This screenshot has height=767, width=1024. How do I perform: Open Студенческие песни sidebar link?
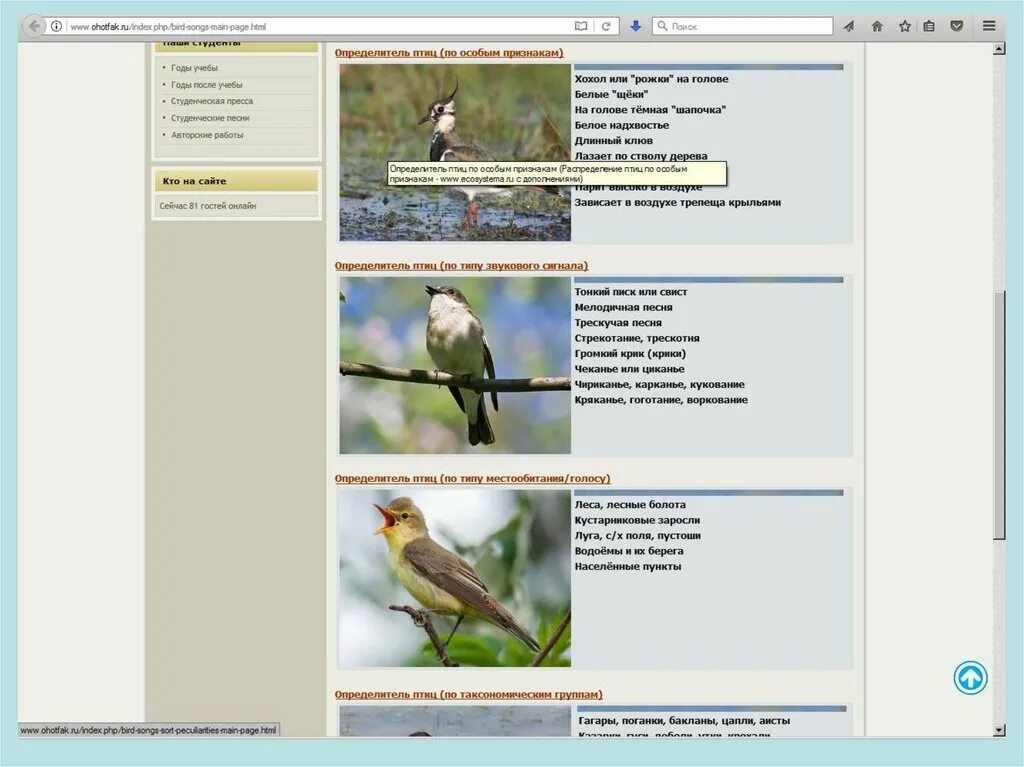pos(210,118)
